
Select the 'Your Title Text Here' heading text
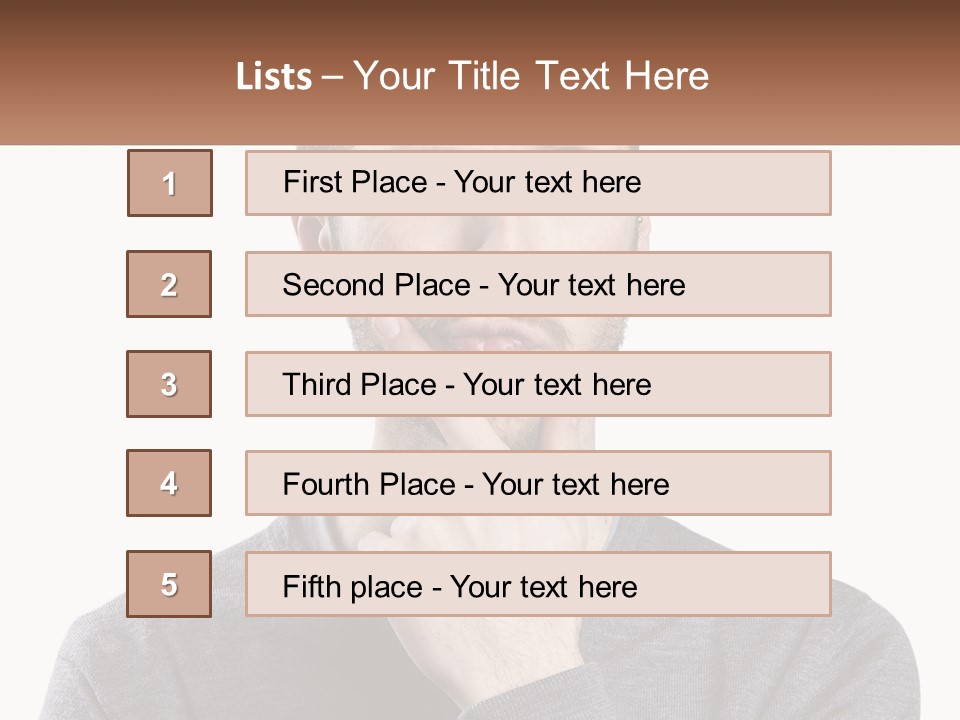tap(531, 77)
